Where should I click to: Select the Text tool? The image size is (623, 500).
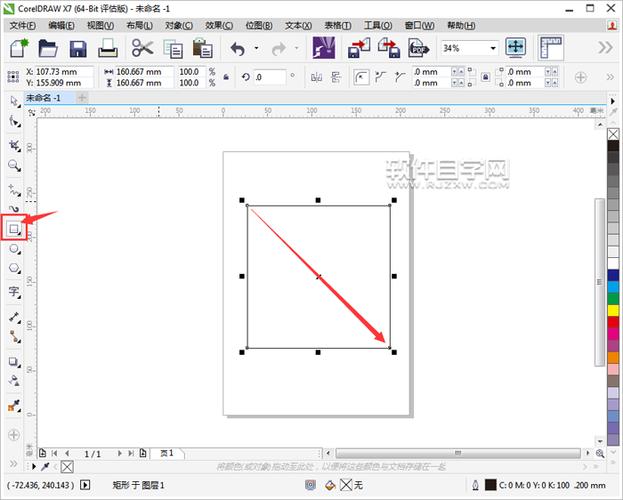(x=15, y=292)
